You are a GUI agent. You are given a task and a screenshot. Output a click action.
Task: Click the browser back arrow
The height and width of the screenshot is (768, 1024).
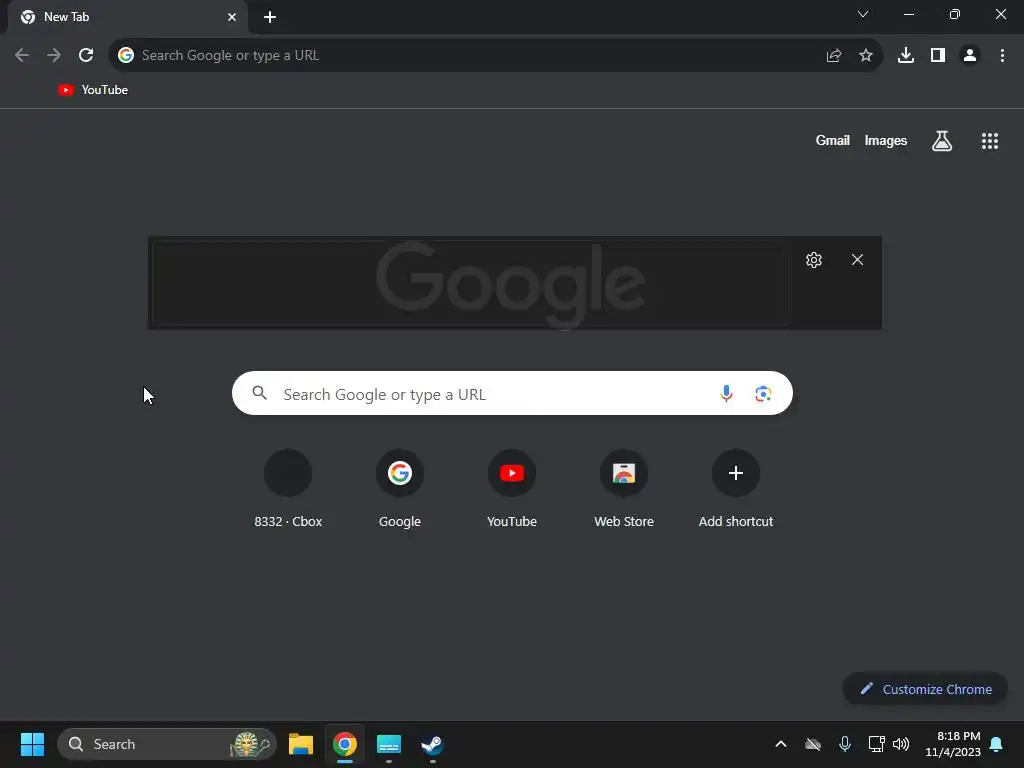pyautogui.click(x=22, y=56)
